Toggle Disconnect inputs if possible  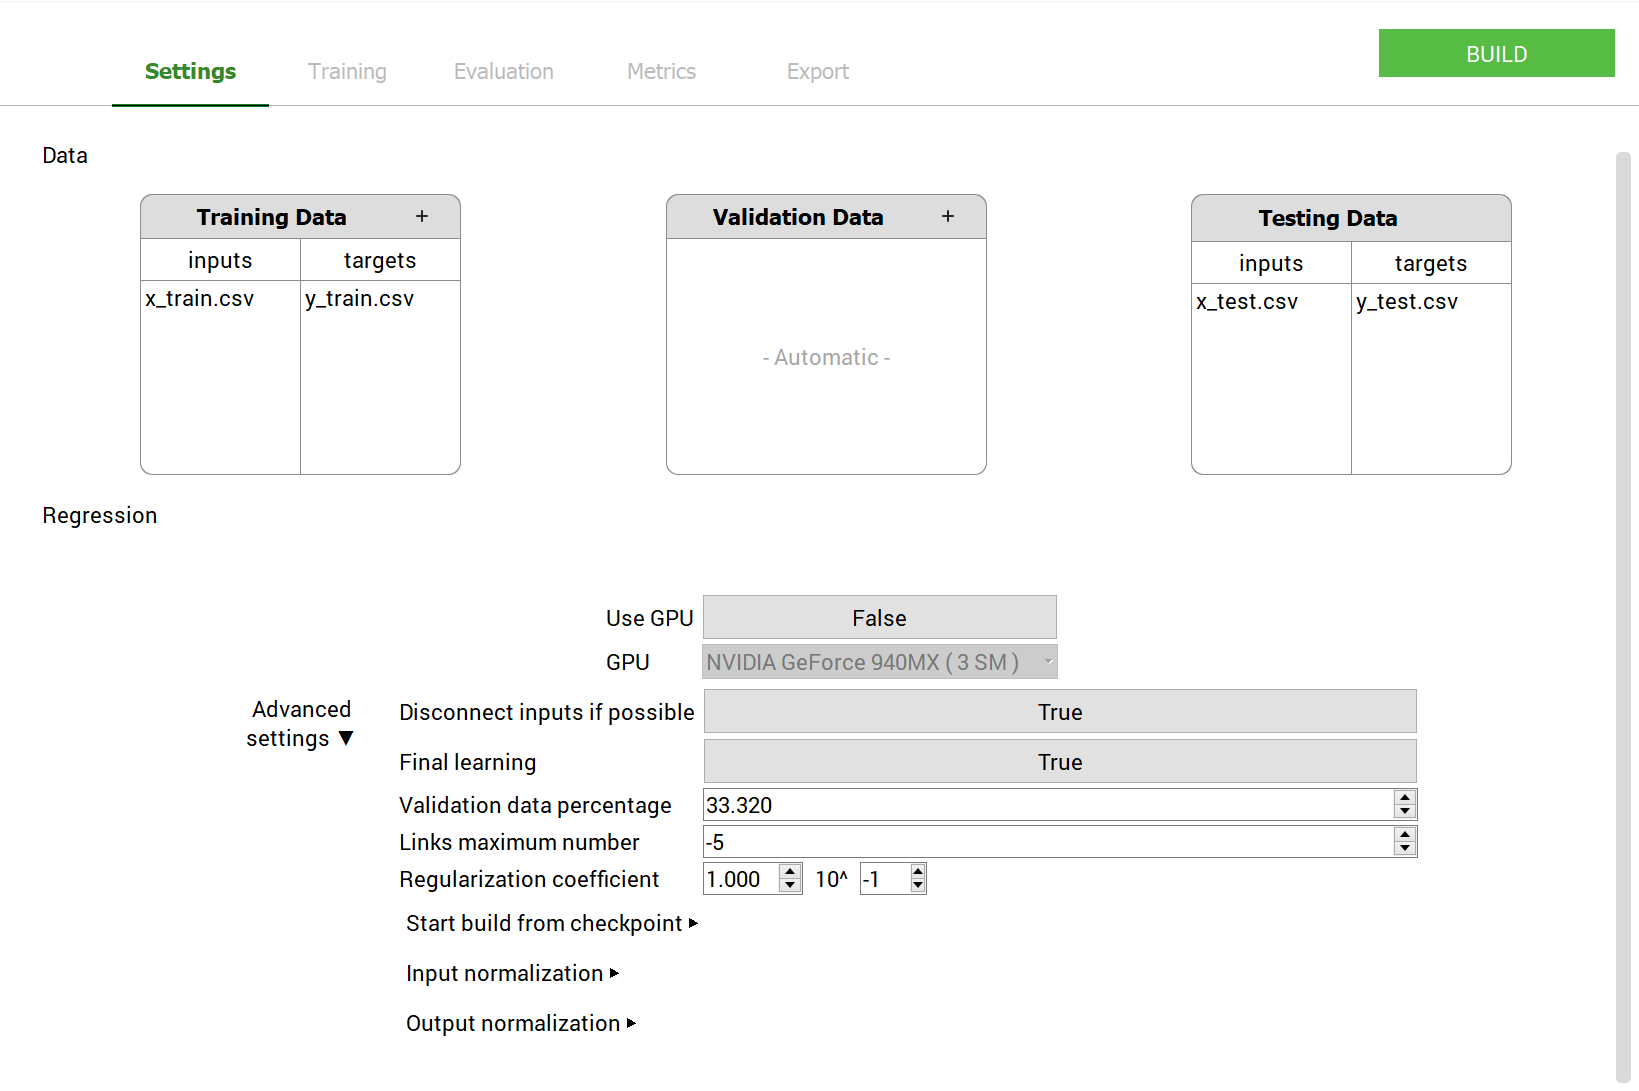[1060, 712]
